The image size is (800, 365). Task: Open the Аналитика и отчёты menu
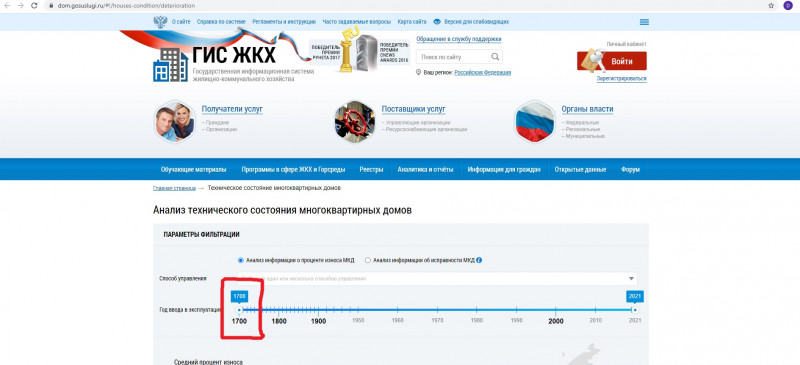pyautogui.click(x=425, y=169)
